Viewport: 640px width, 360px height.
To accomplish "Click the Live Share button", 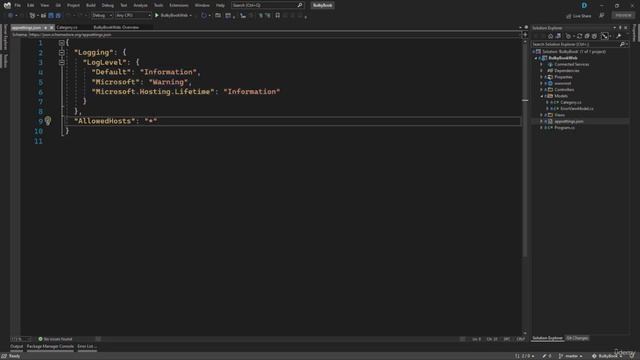I will (x=579, y=16).
